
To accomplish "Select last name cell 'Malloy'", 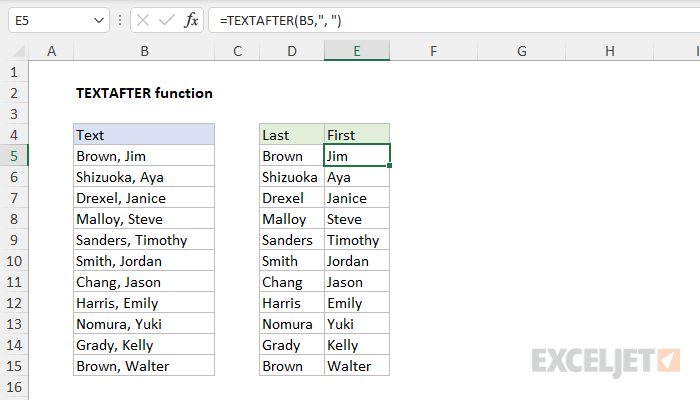I will [x=292, y=219].
